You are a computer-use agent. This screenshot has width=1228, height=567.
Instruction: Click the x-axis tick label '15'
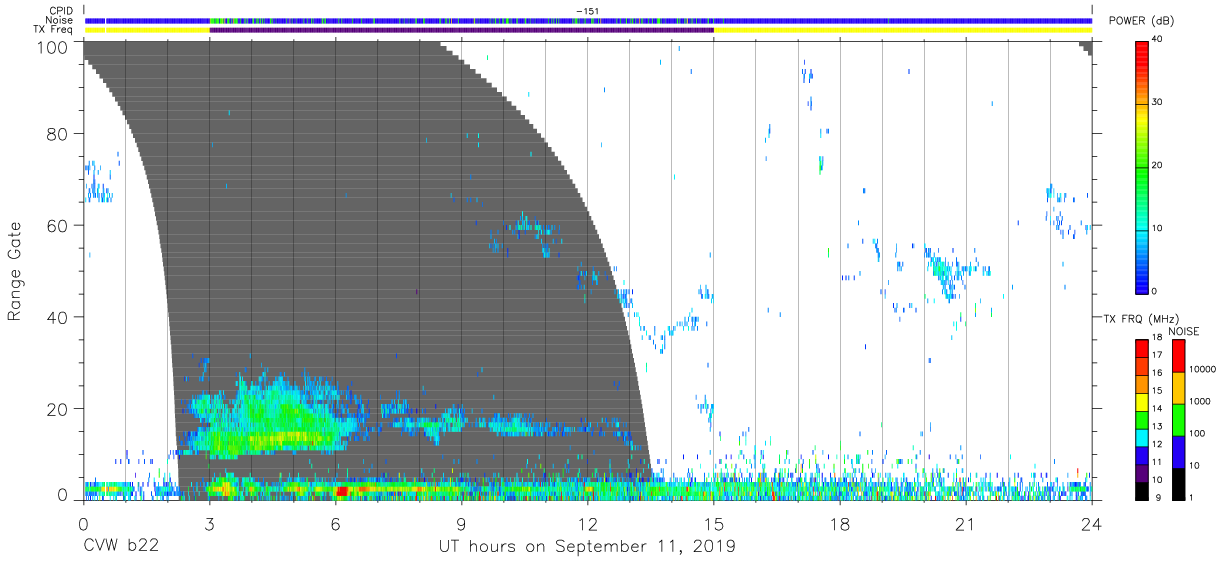coord(714,524)
